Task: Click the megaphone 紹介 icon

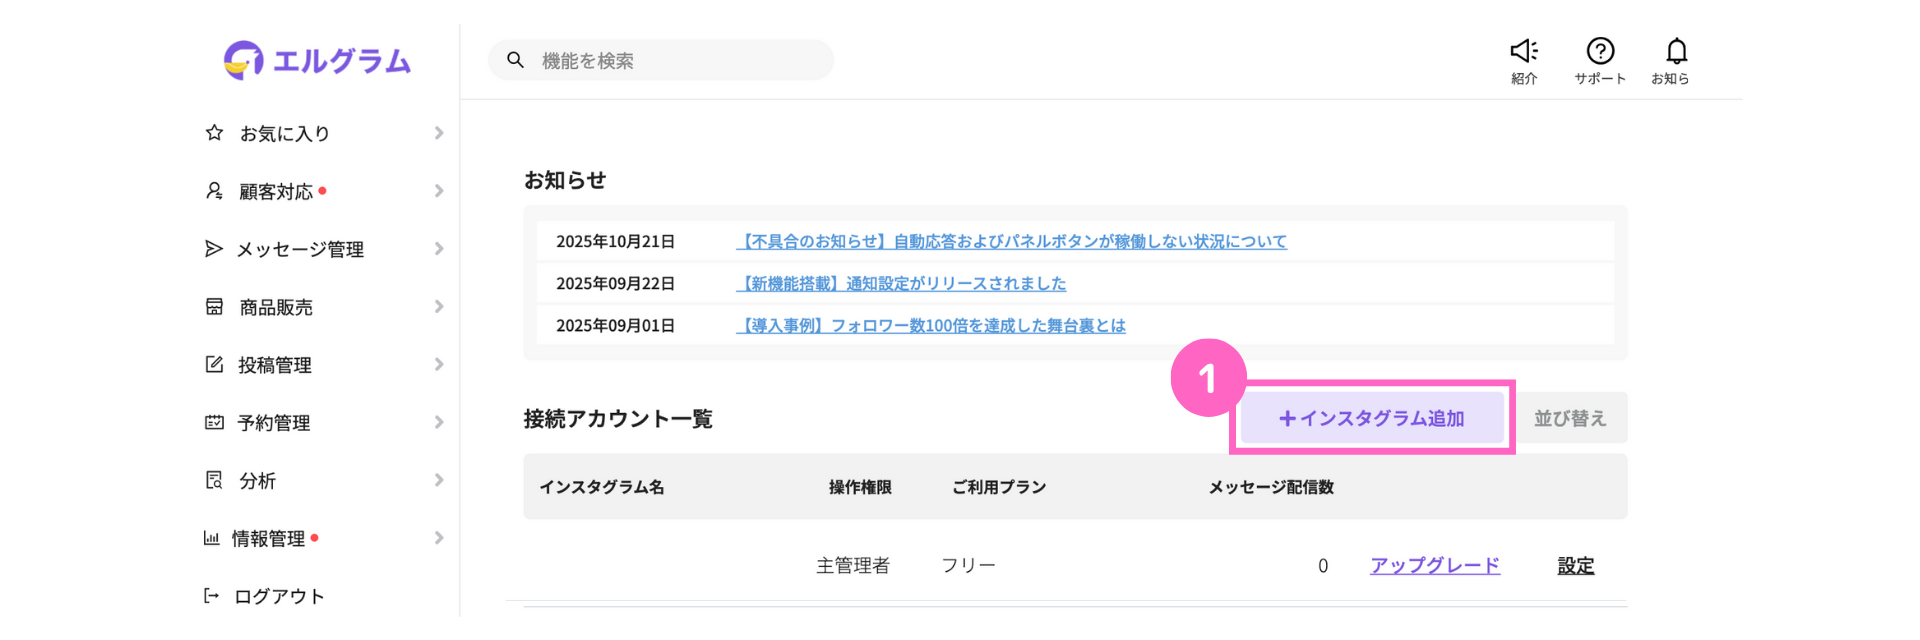Action: pyautogui.click(x=1524, y=52)
